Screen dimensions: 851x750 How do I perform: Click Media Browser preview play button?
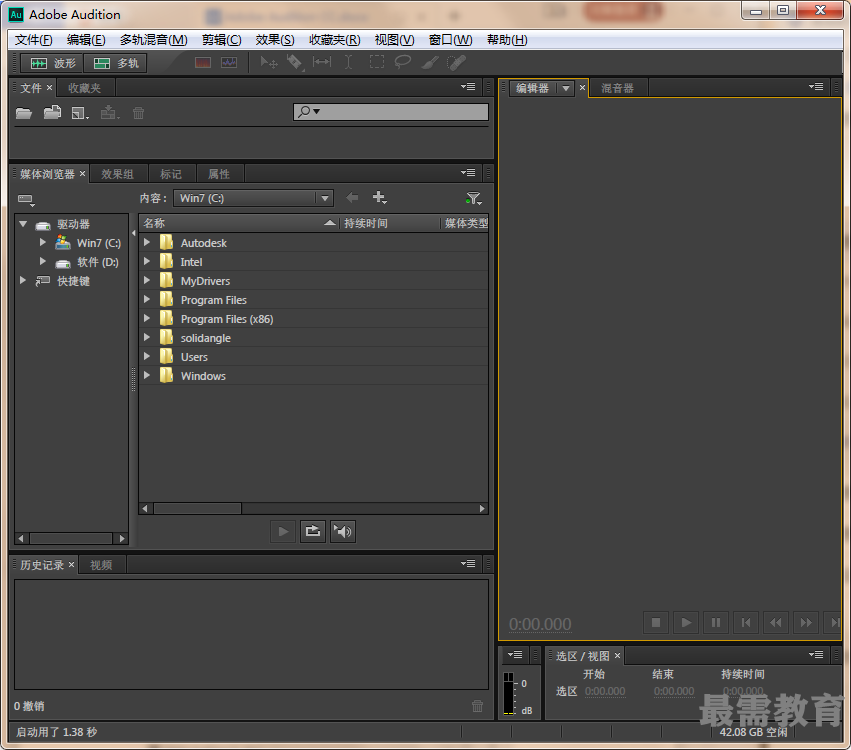(x=283, y=531)
